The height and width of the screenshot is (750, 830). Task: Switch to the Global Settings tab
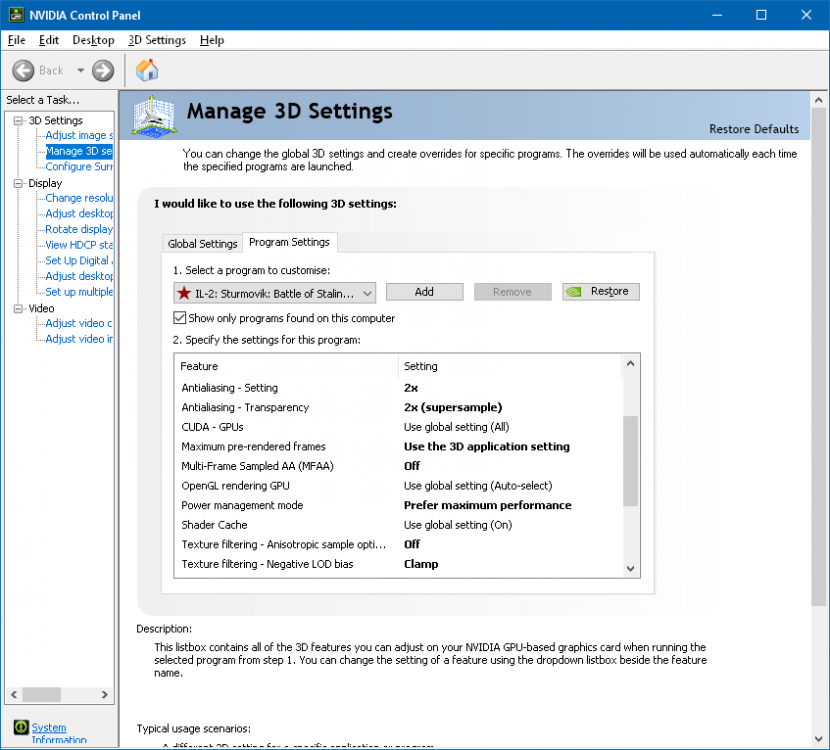click(203, 243)
